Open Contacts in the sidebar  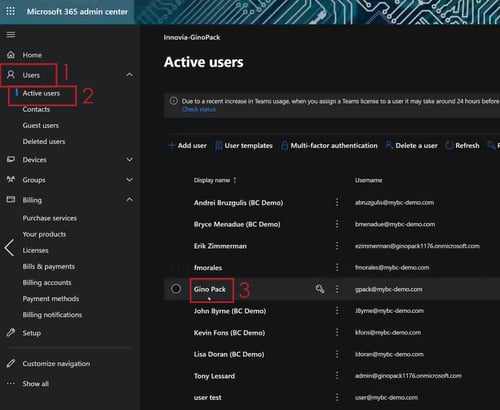[x=36, y=109]
